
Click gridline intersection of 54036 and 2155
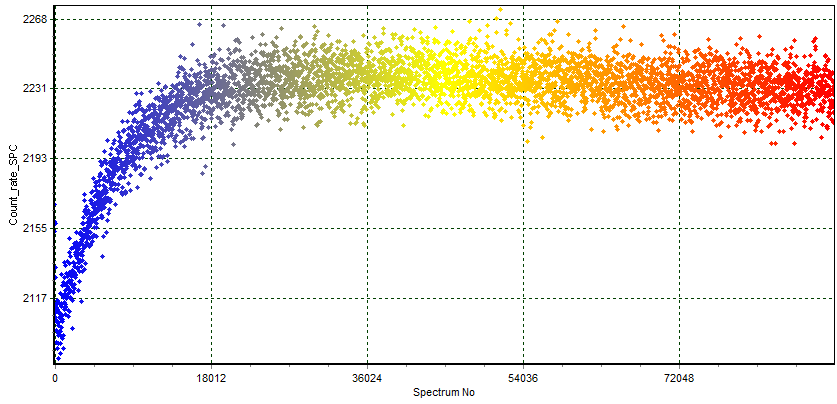[523, 229]
